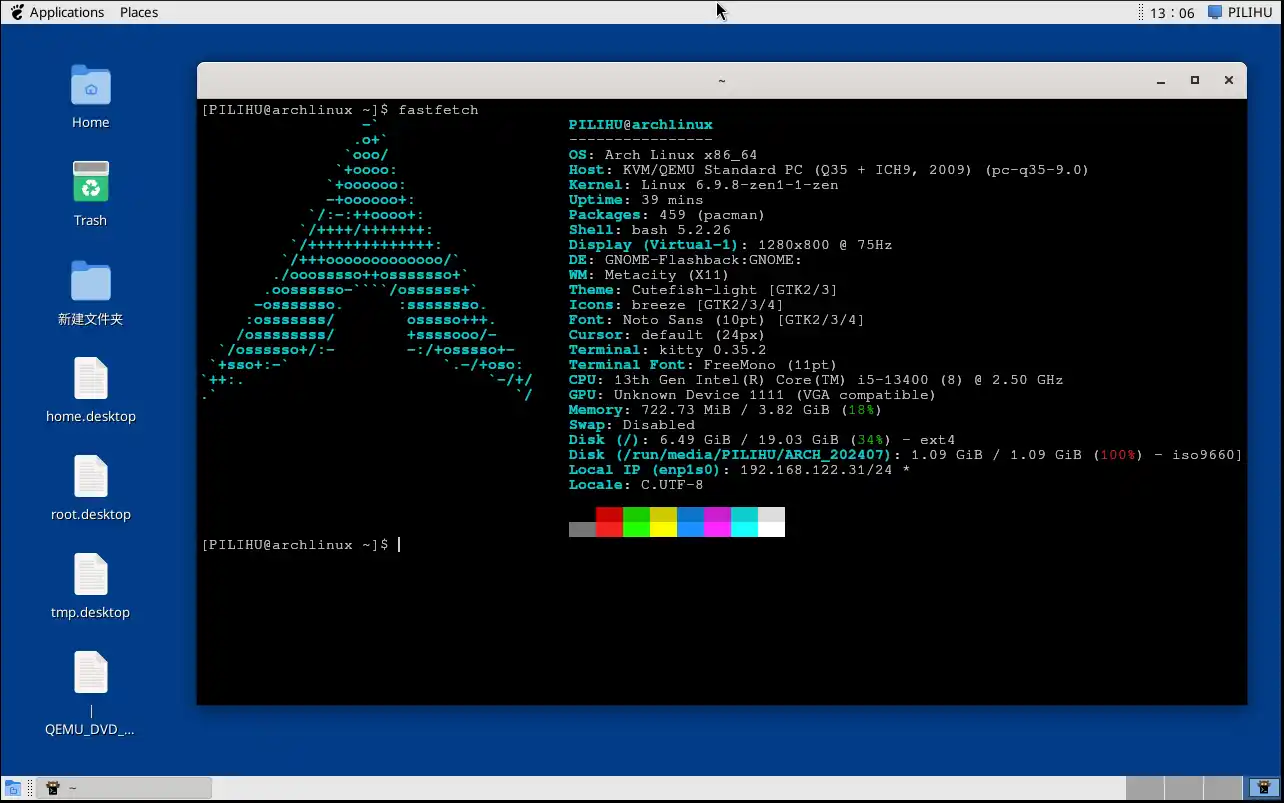The image size is (1284, 803).
Task: Click the terminal prompt cursor line
Action: tap(399, 545)
